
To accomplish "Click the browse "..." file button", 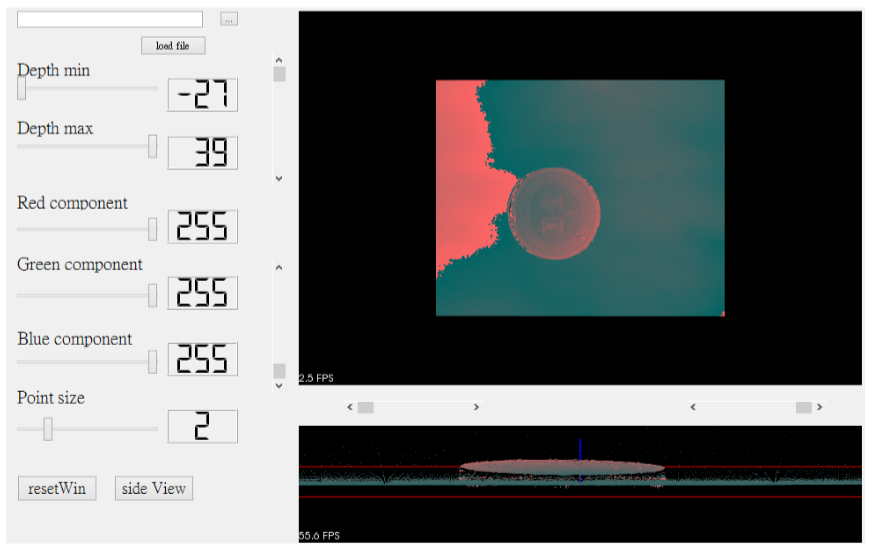I will point(229,19).
